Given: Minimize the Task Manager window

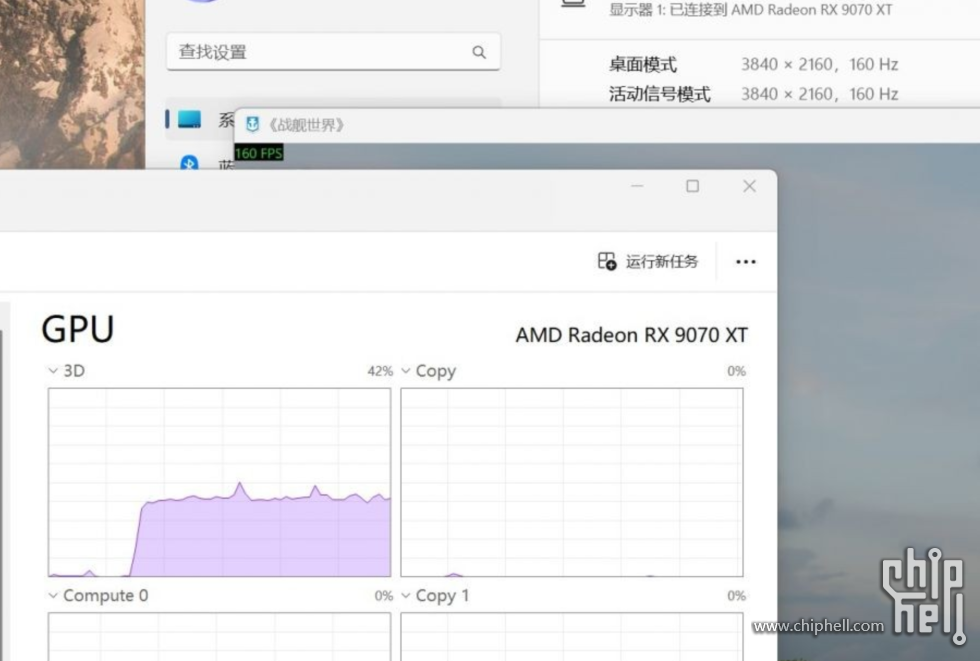Looking at the screenshot, I should (637, 186).
